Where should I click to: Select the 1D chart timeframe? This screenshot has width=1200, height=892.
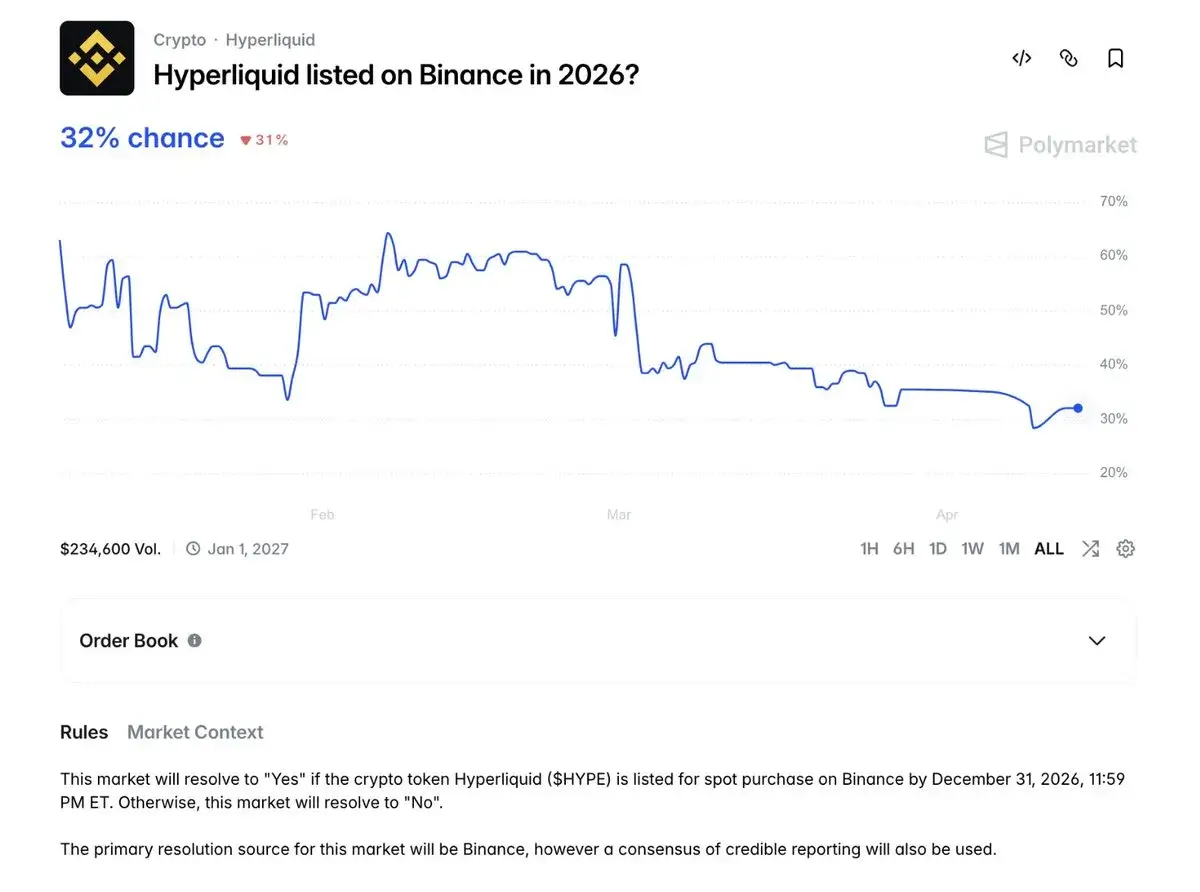point(937,548)
